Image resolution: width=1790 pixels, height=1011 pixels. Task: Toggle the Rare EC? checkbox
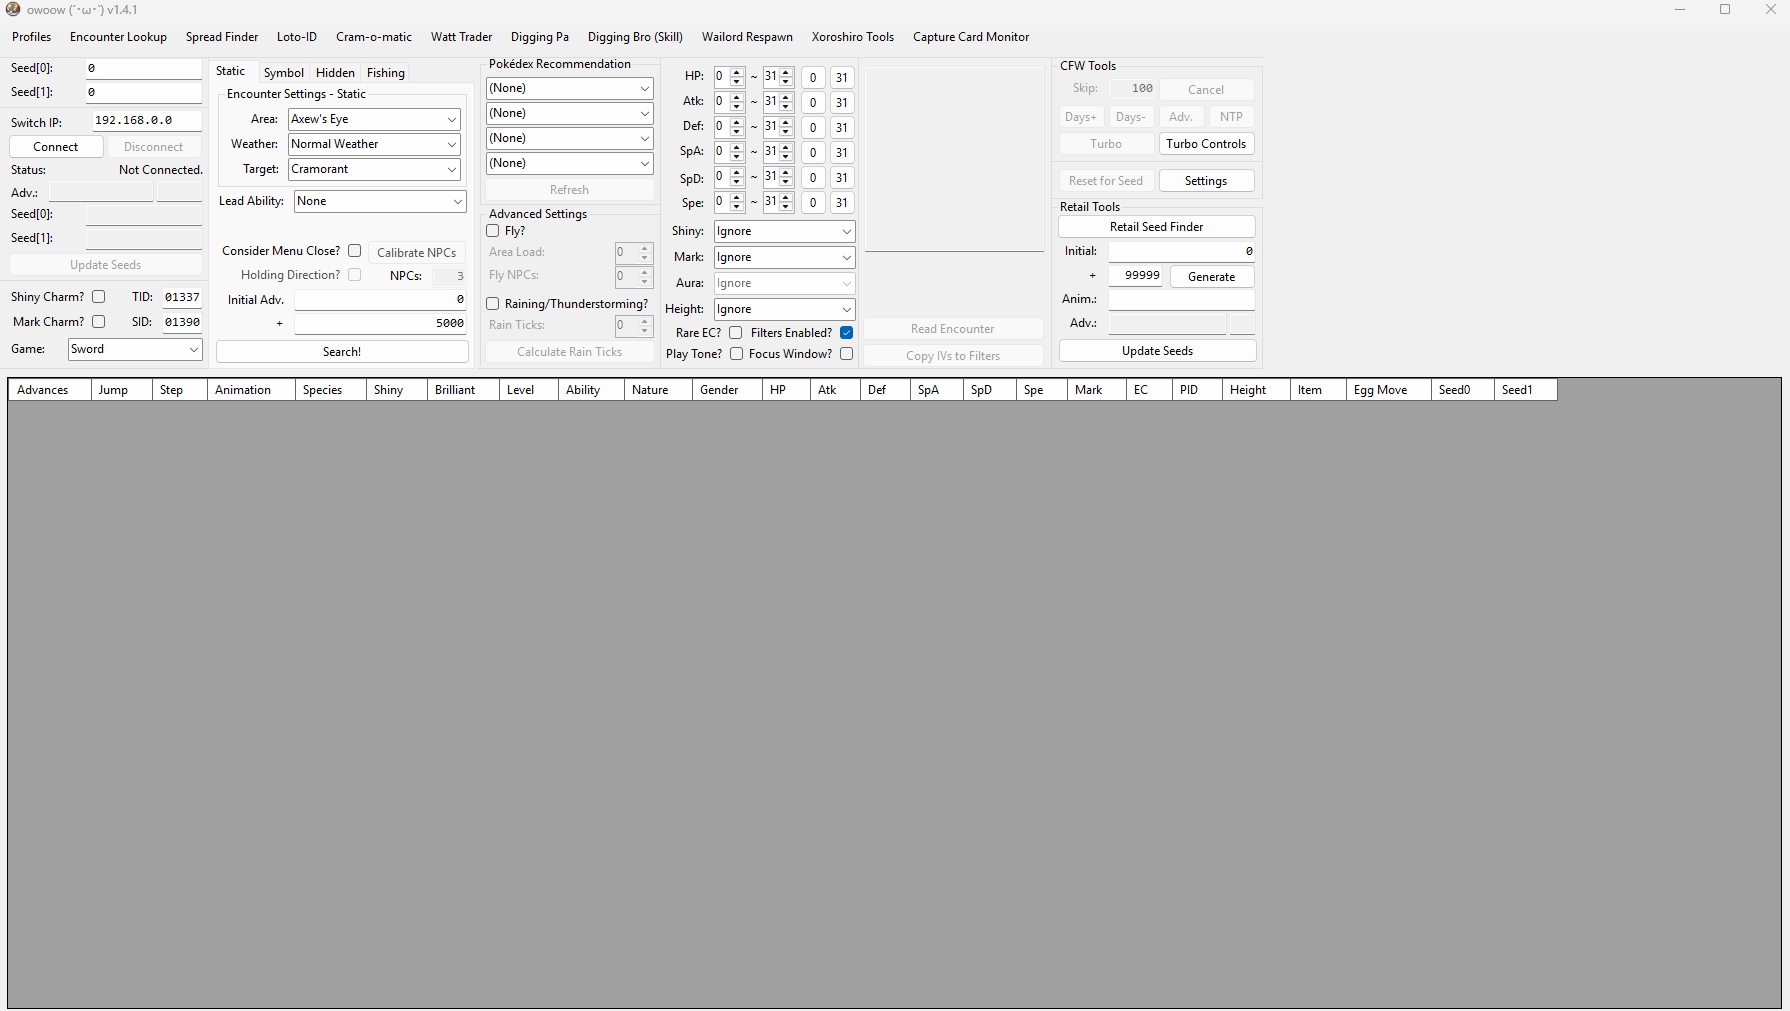pyautogui.click(x=736, y=333)
